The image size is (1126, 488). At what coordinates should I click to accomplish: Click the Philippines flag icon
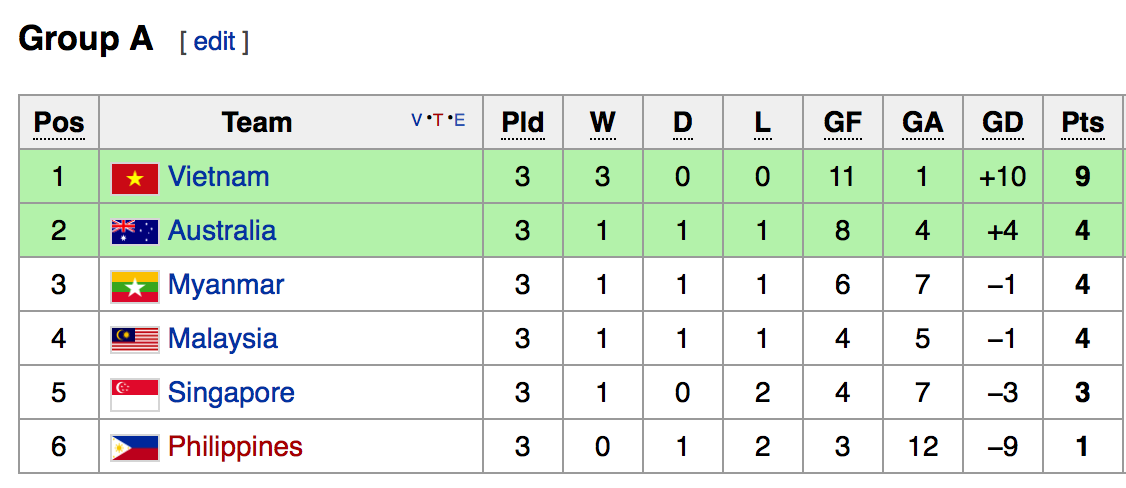tap(135, 448)
